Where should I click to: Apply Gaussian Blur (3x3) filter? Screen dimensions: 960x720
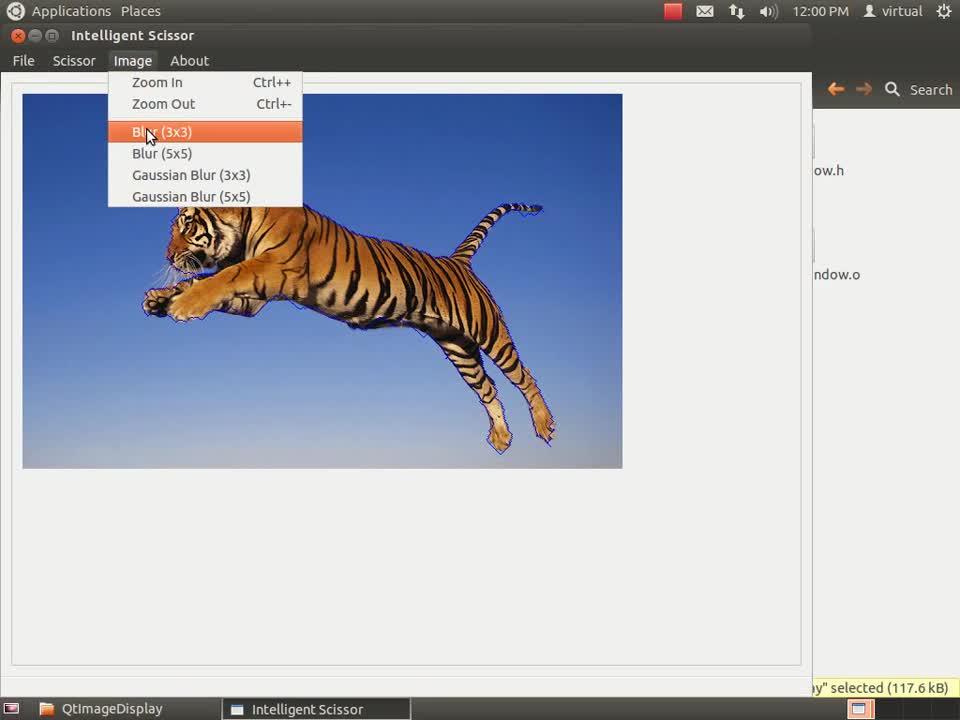(x=191, y=175)
